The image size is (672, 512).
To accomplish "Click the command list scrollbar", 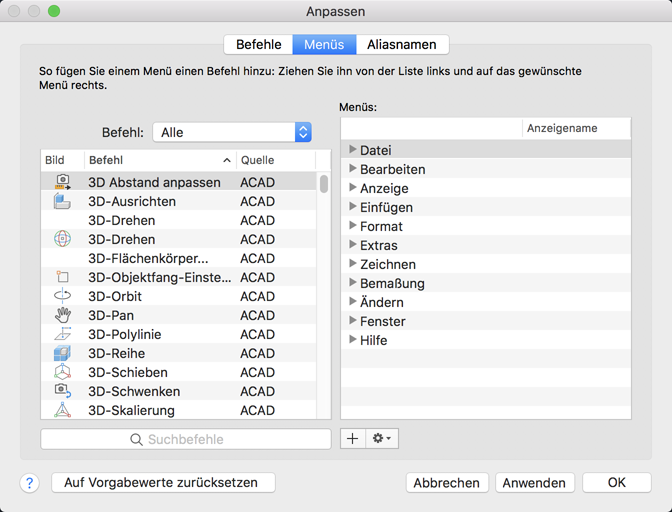I will [324, 185].
